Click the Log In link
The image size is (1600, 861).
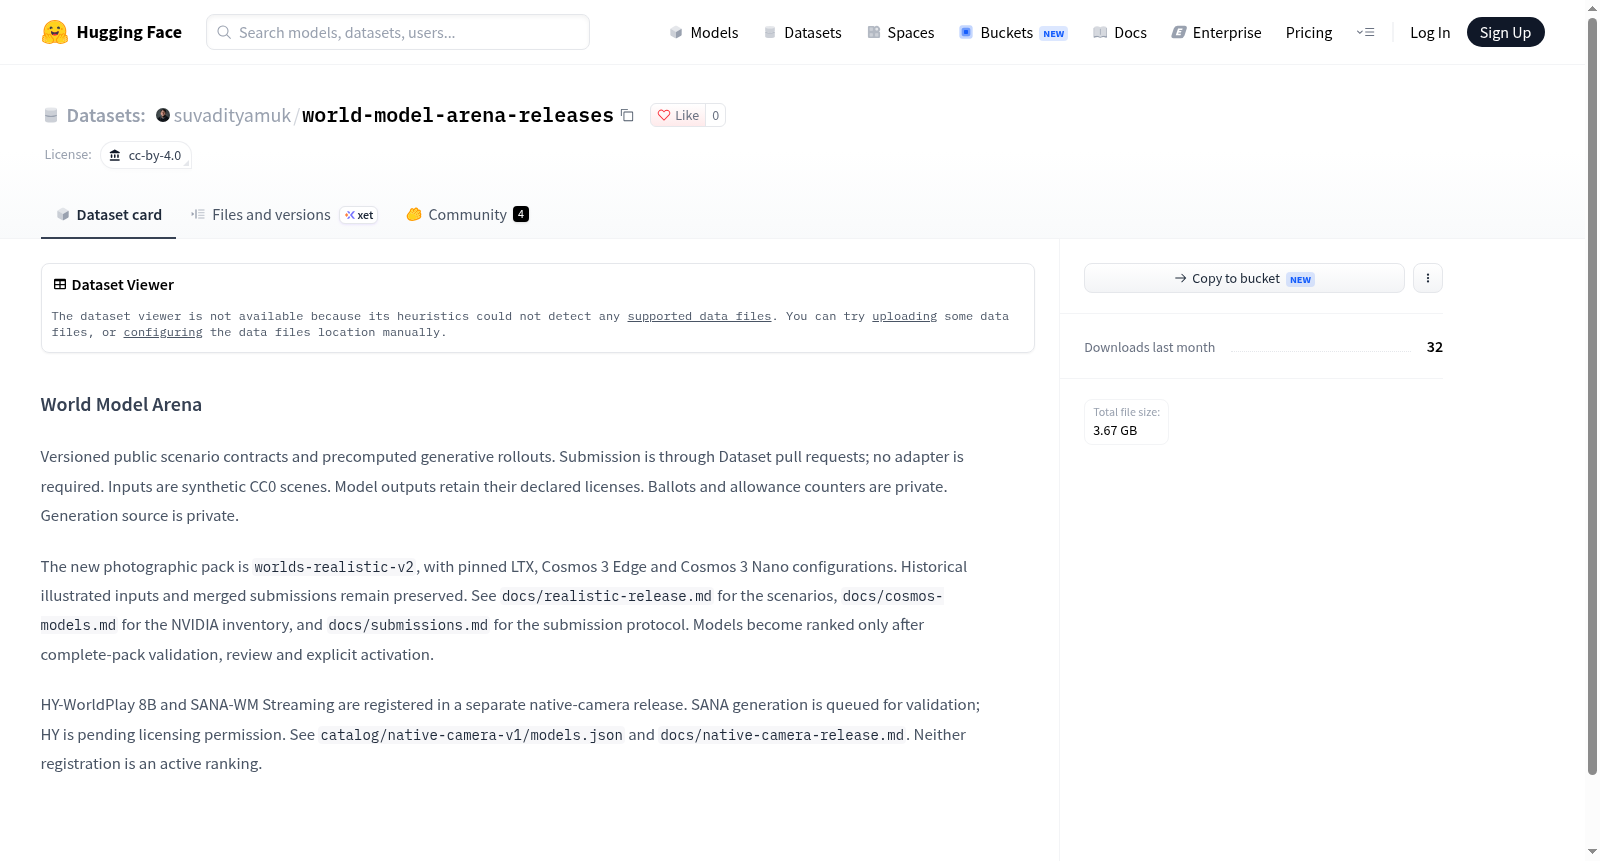click(1430, 32)
